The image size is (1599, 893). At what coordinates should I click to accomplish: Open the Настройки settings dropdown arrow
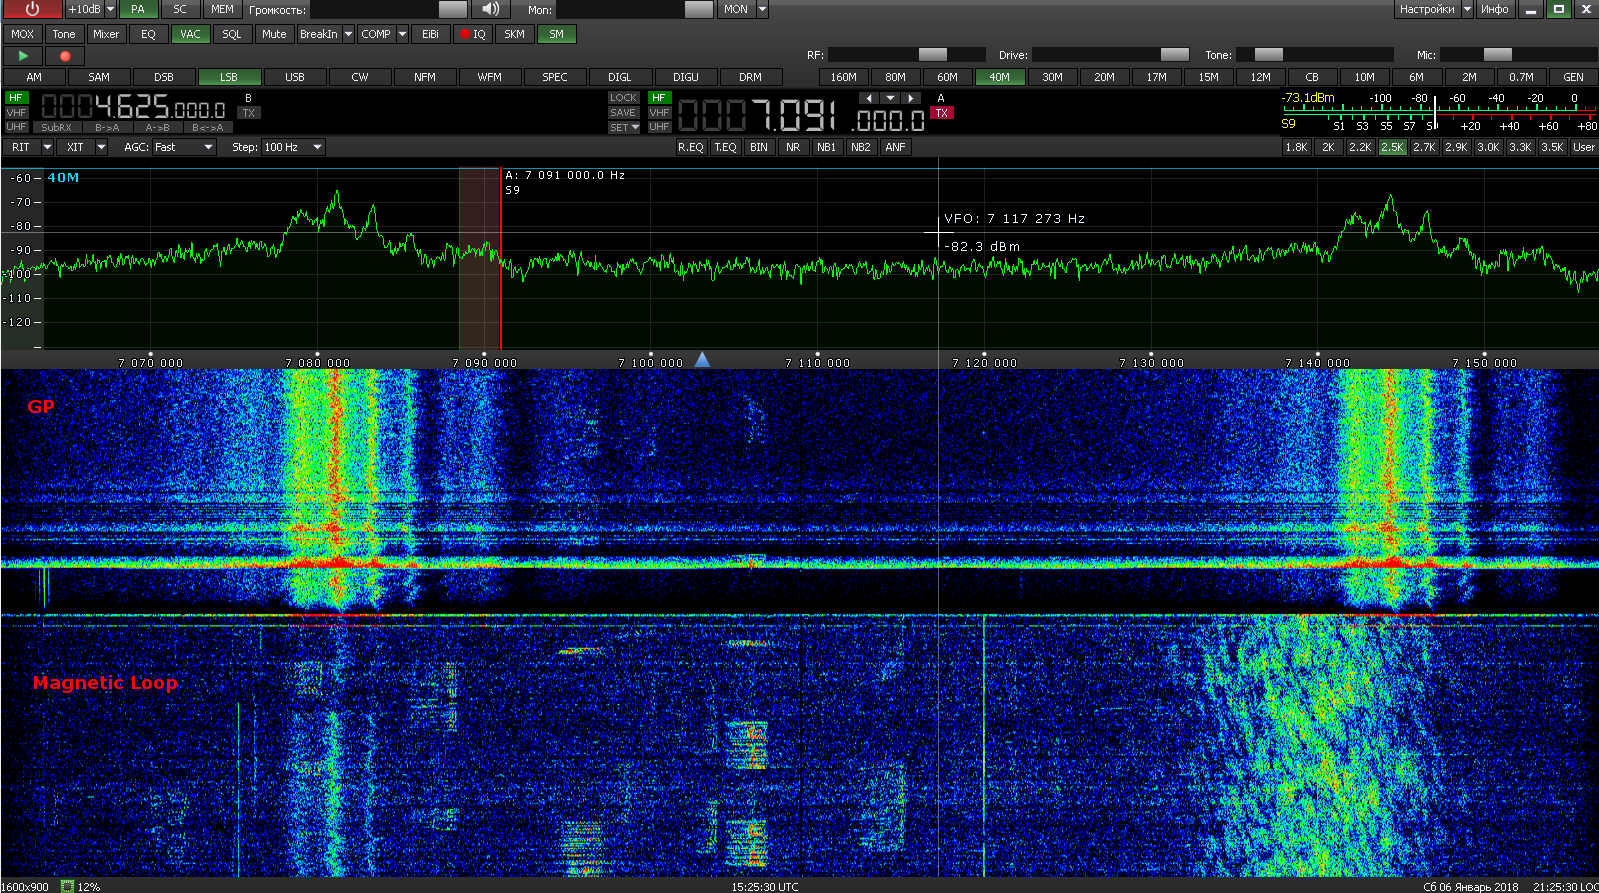pos(1467,9)
